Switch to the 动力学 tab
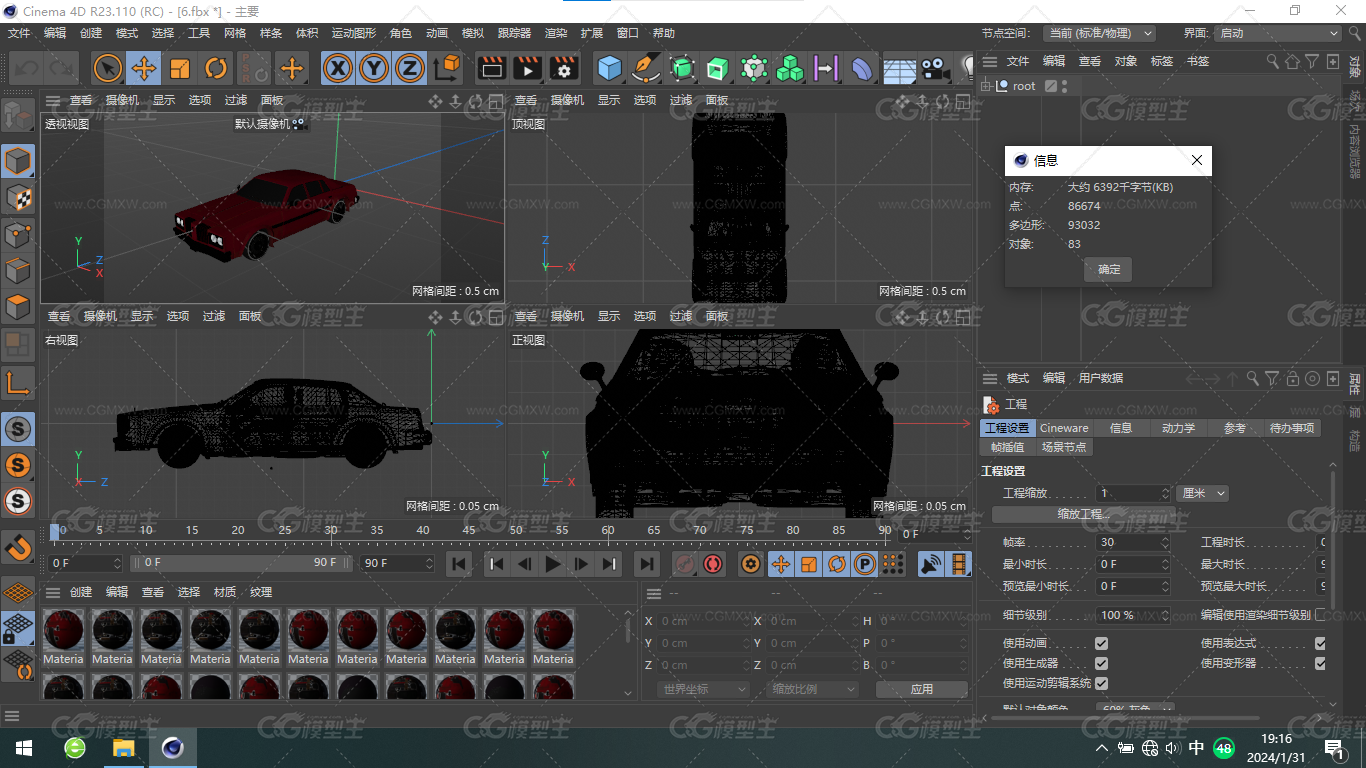 (x=1178, y=428)
